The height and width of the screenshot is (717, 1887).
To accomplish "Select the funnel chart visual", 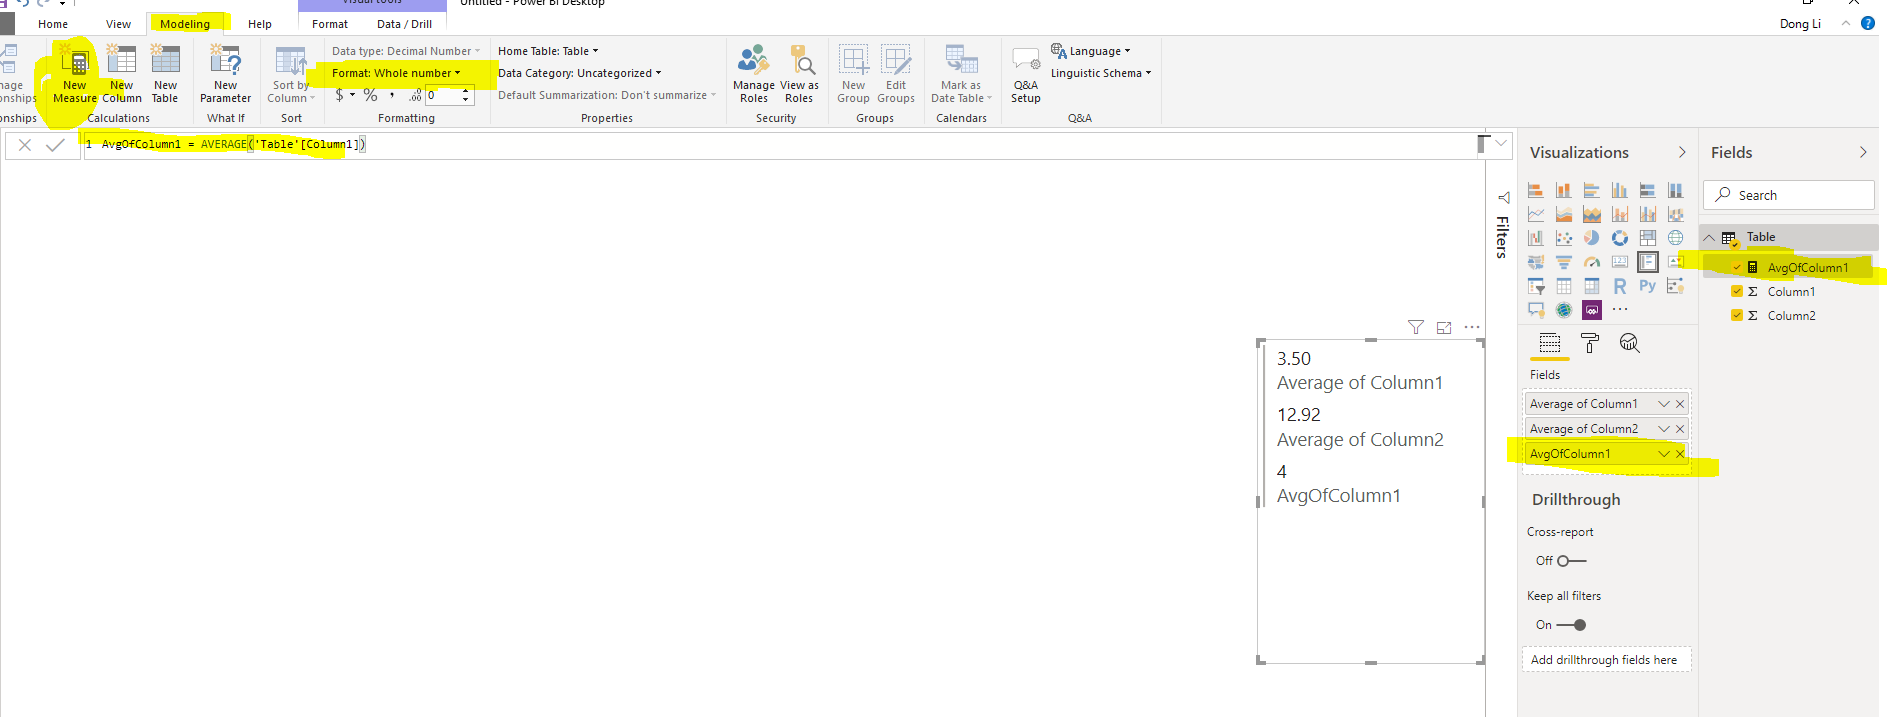I will pyautogui.click(x=1564, y=262).
